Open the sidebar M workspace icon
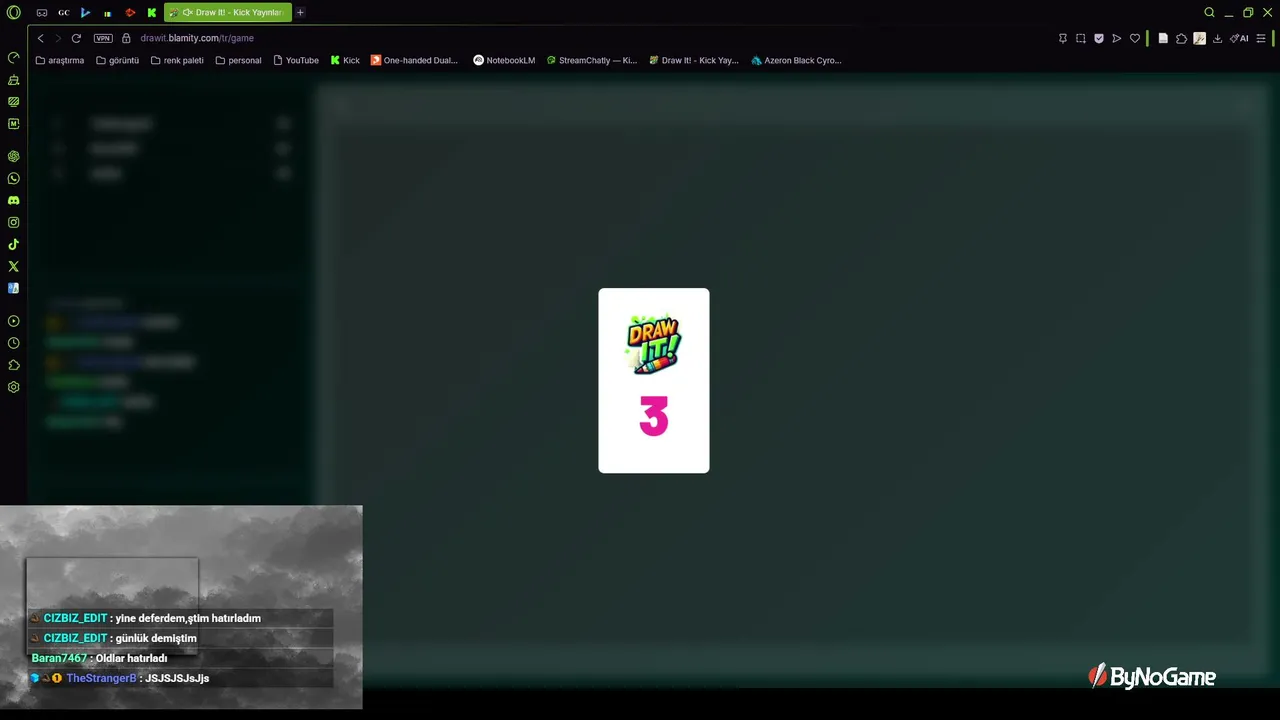Screen dimensions: 1280x720 tap(14, 123)
